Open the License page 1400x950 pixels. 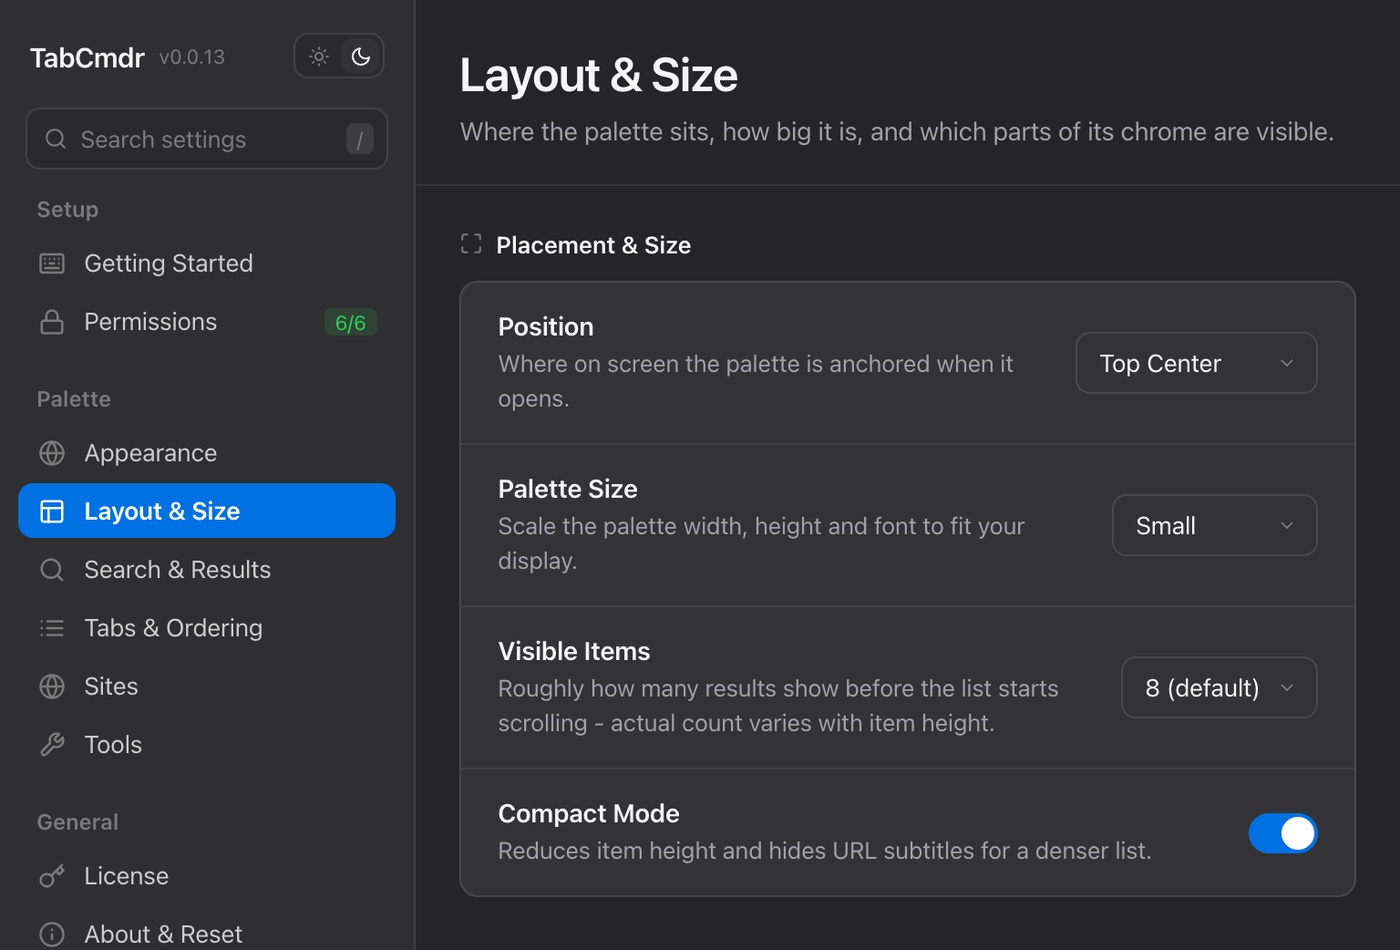[x=207, y=876]
